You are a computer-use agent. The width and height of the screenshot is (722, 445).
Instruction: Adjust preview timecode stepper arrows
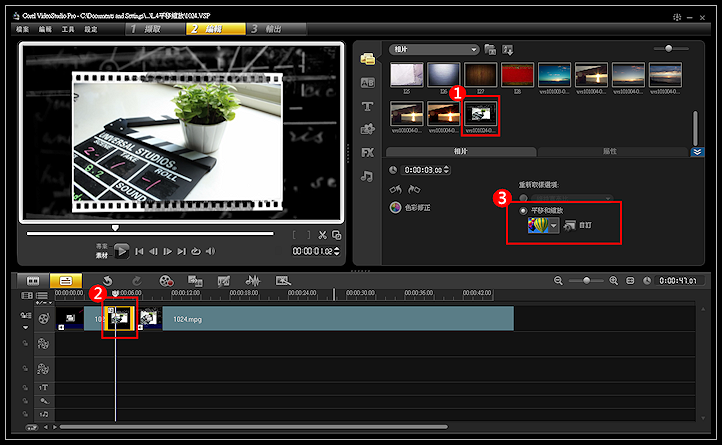(x=337, y=251)
